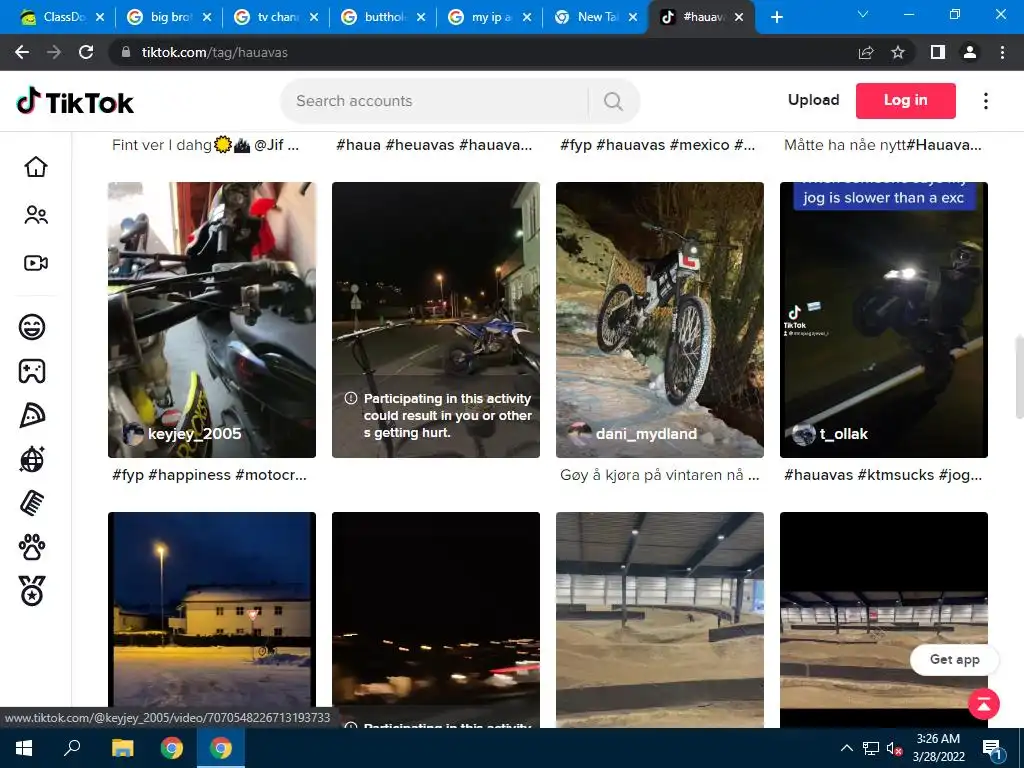This screenshot has width=1024, height=768.
Task: Show hidden system tray icons chevron
Action: pos(846,748)
